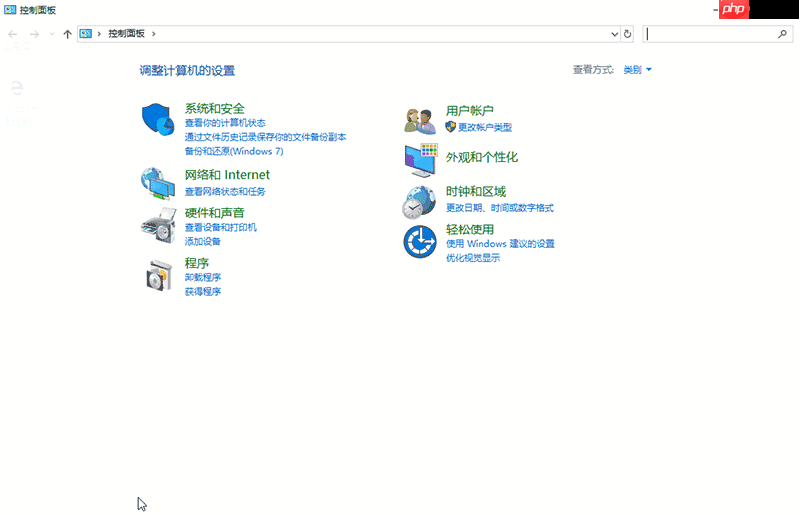The image size is (800, 515).
Task: Open the Appearance and Personalization monitor icon
Action: point(420,160)
